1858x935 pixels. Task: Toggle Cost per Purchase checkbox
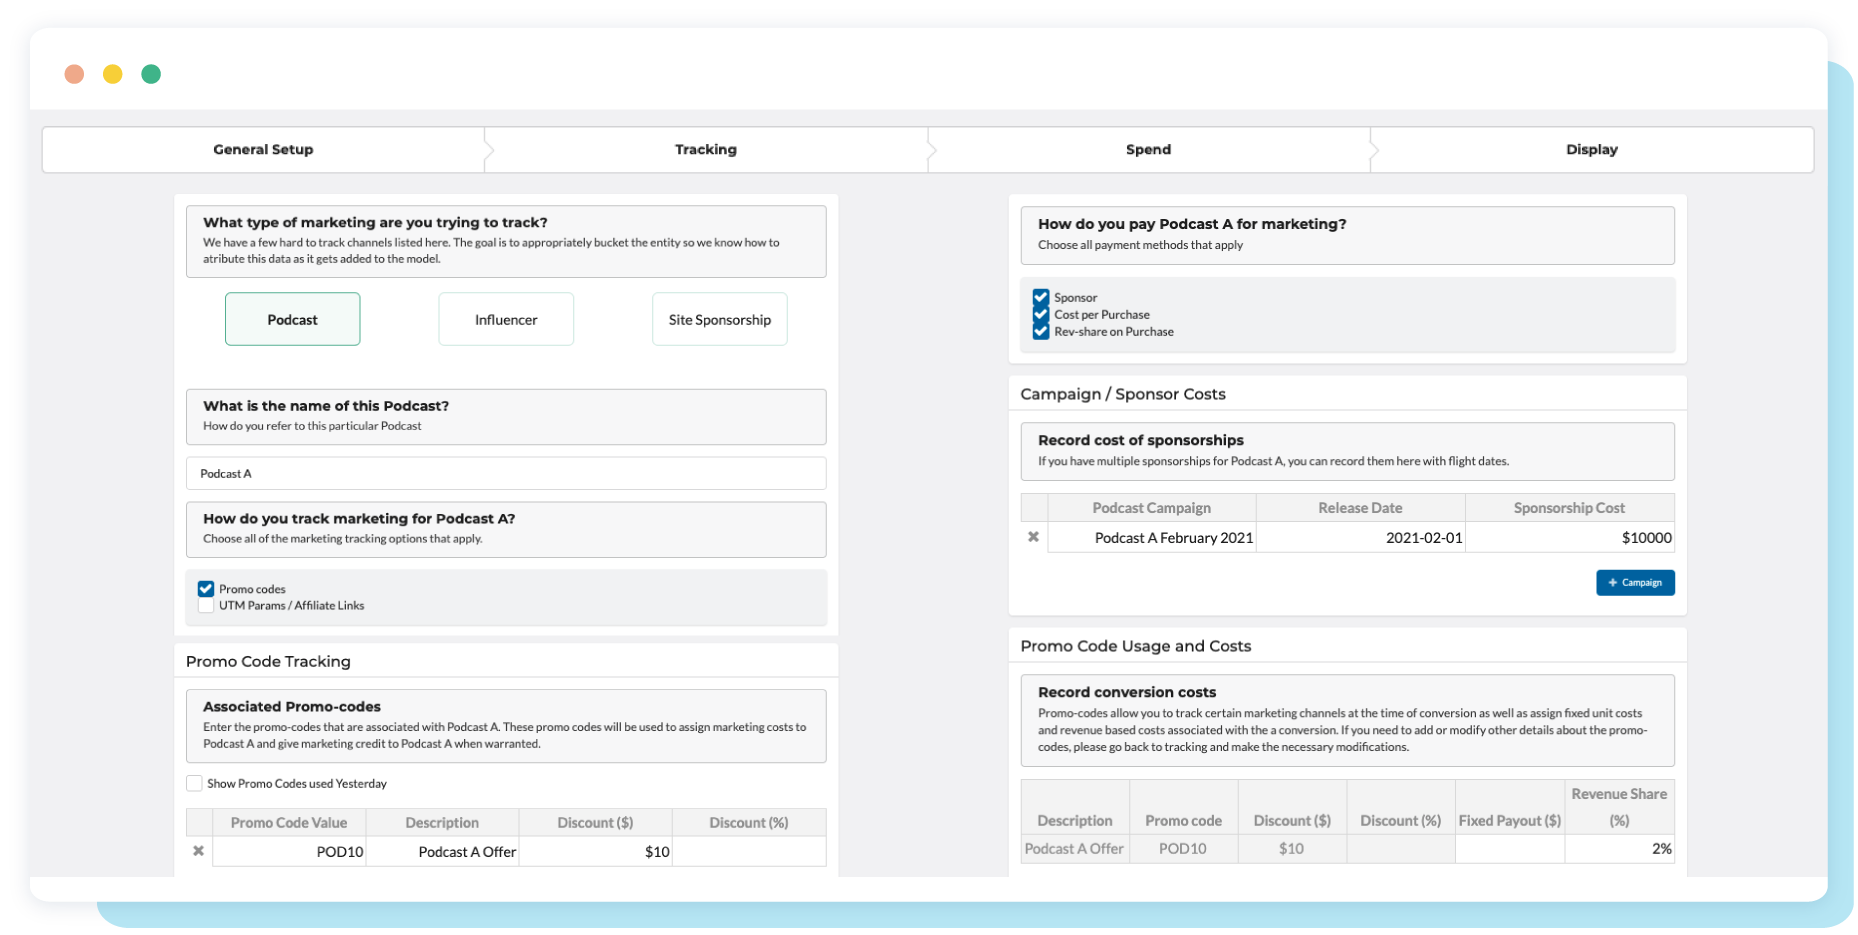click(x=1041, y=314)
